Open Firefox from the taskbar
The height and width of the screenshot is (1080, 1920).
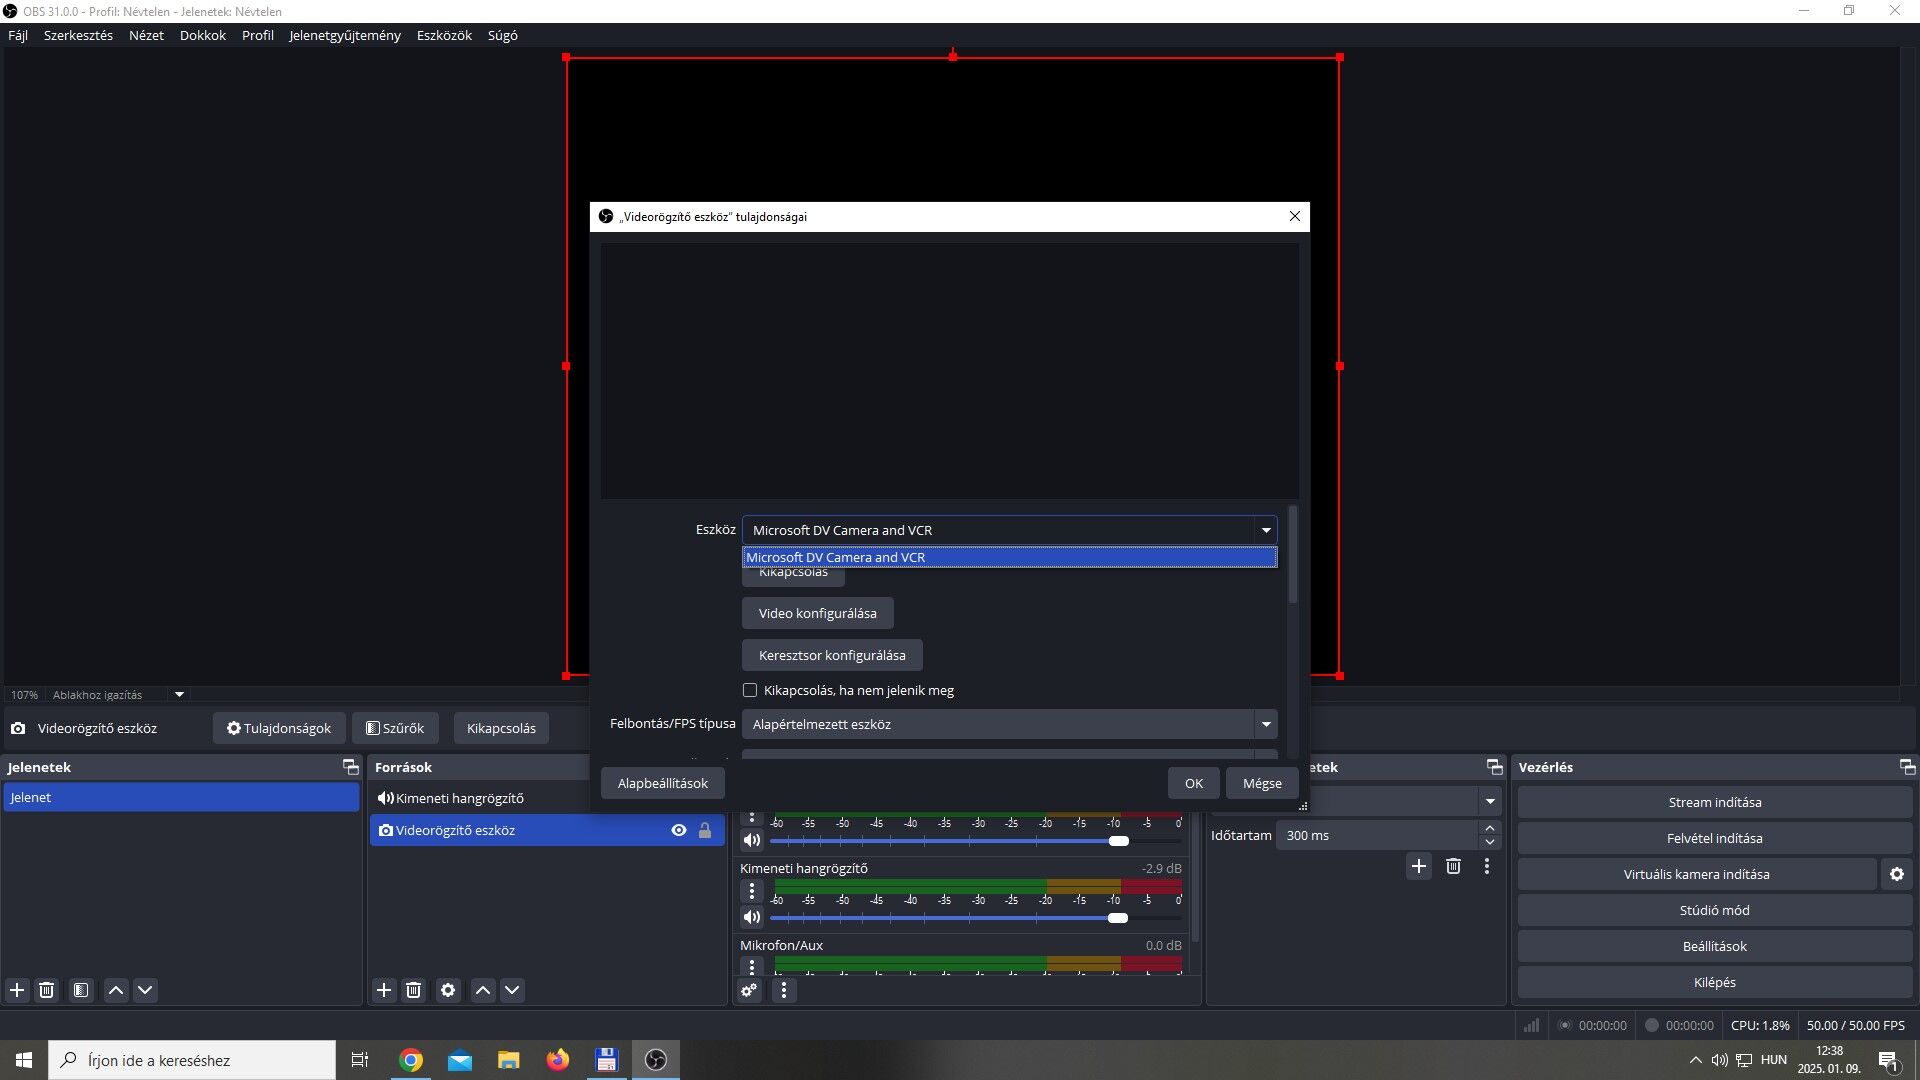[x=558, y=1060]
